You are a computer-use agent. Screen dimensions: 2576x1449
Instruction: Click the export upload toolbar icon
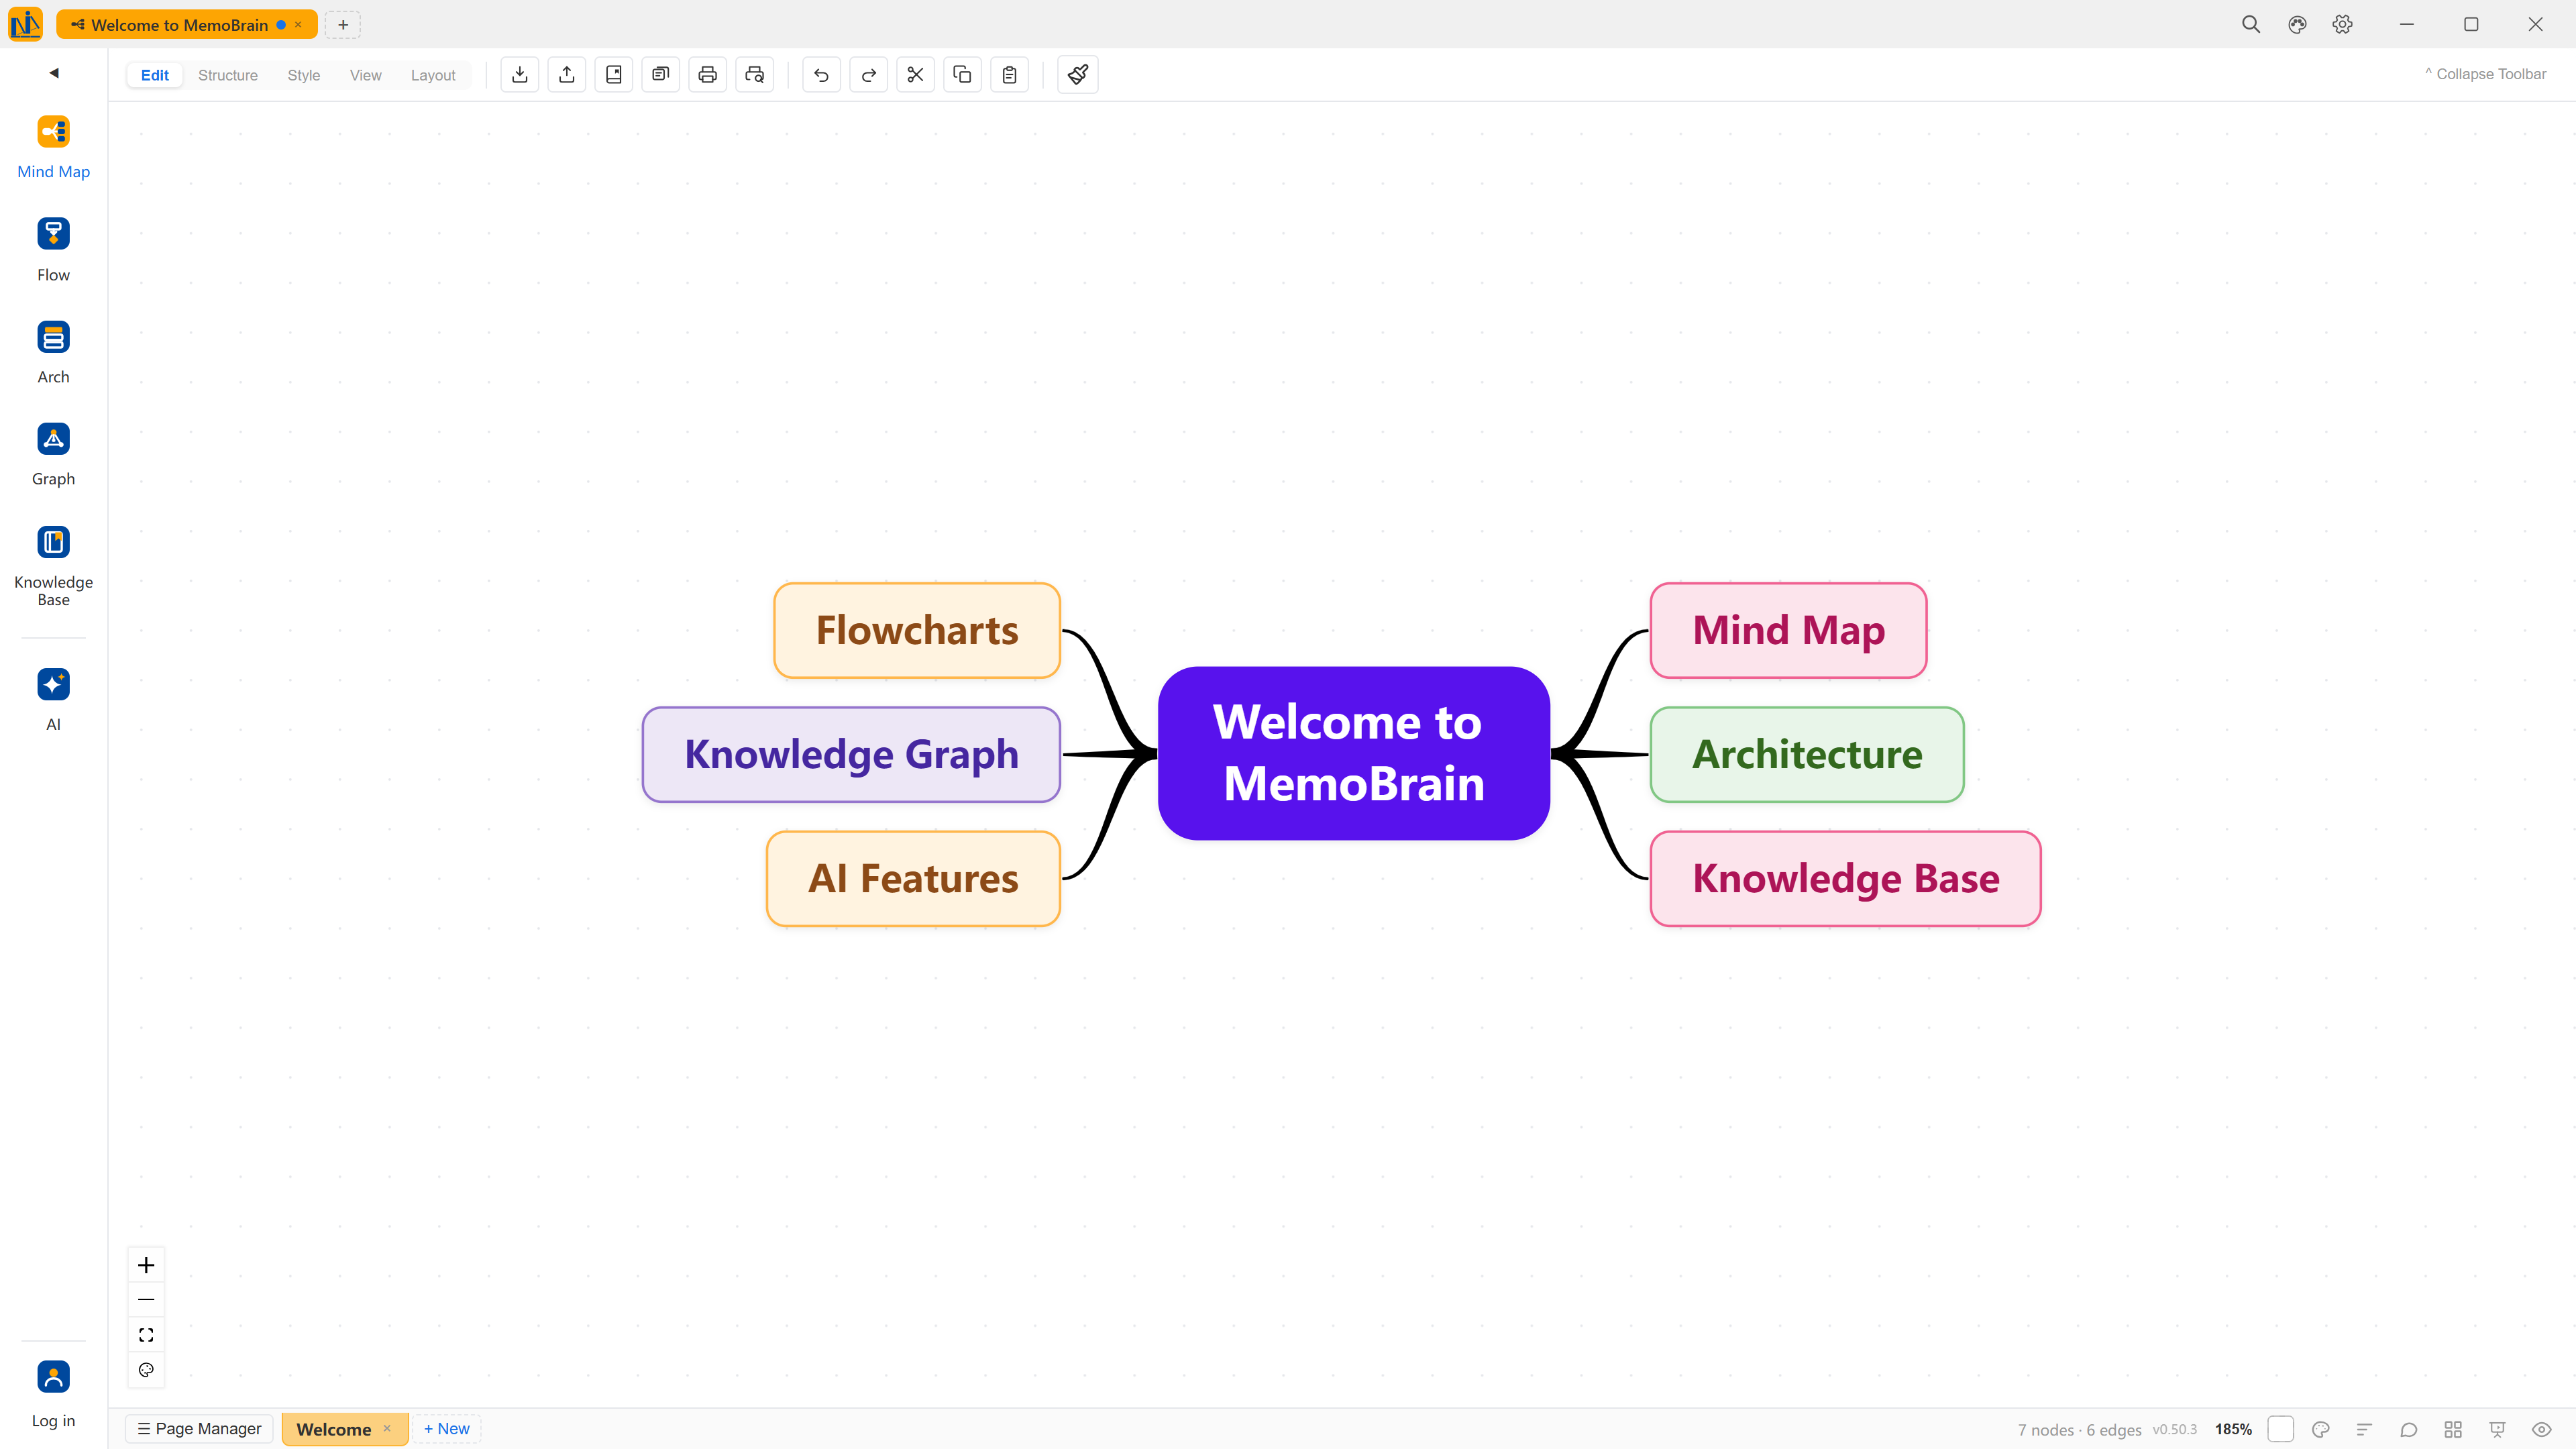click(x=567, y=75)
